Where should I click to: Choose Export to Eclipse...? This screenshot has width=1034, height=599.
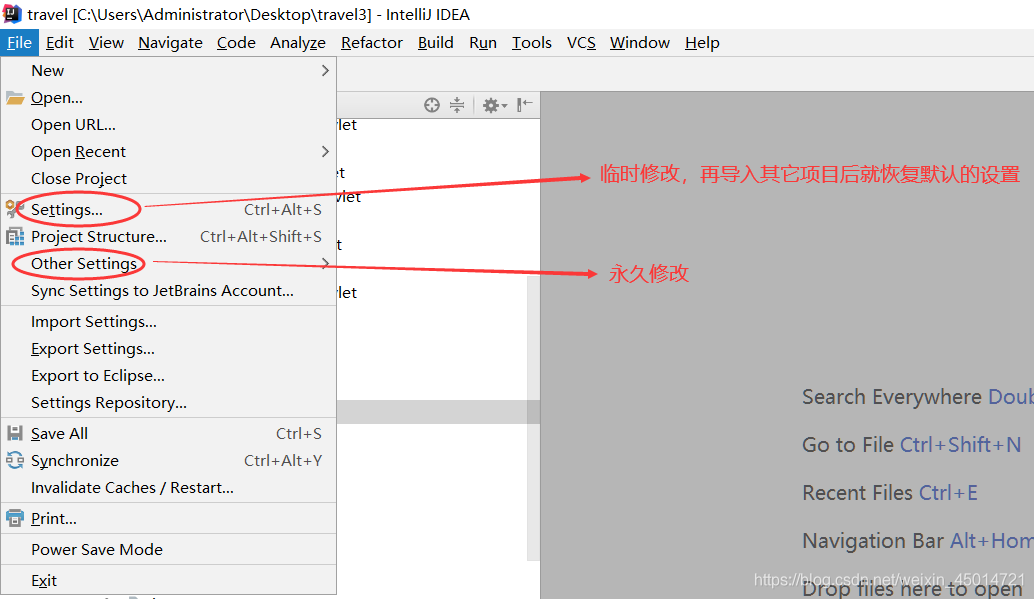click(x=169, y=375)
